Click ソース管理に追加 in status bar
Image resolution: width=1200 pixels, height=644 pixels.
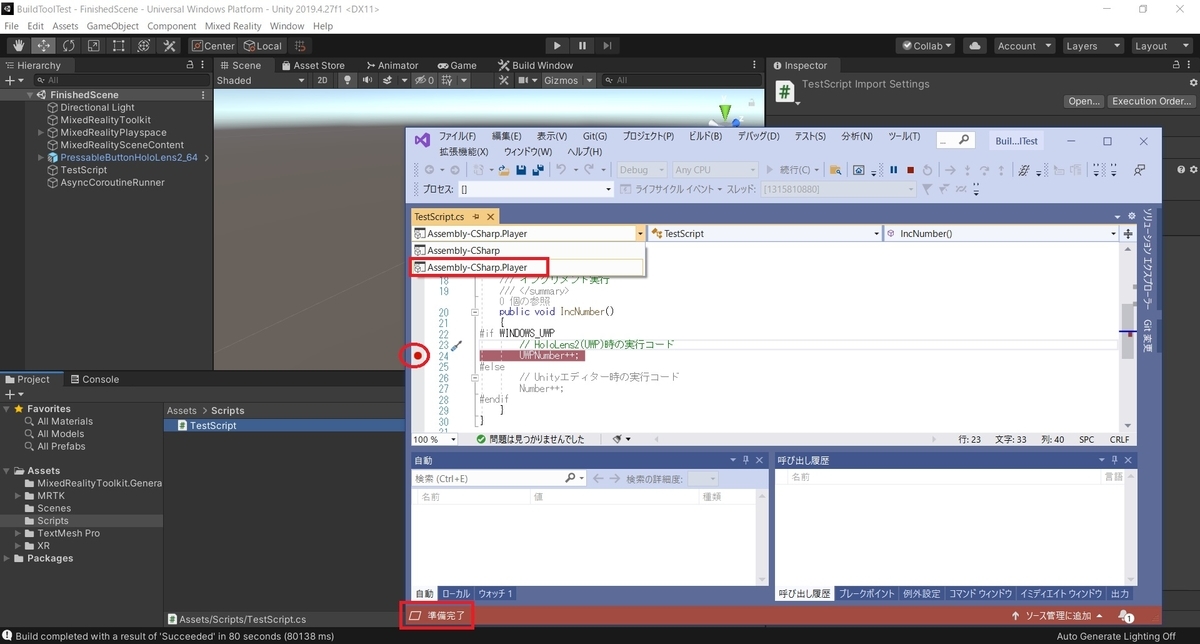(x=1057, y=615)
